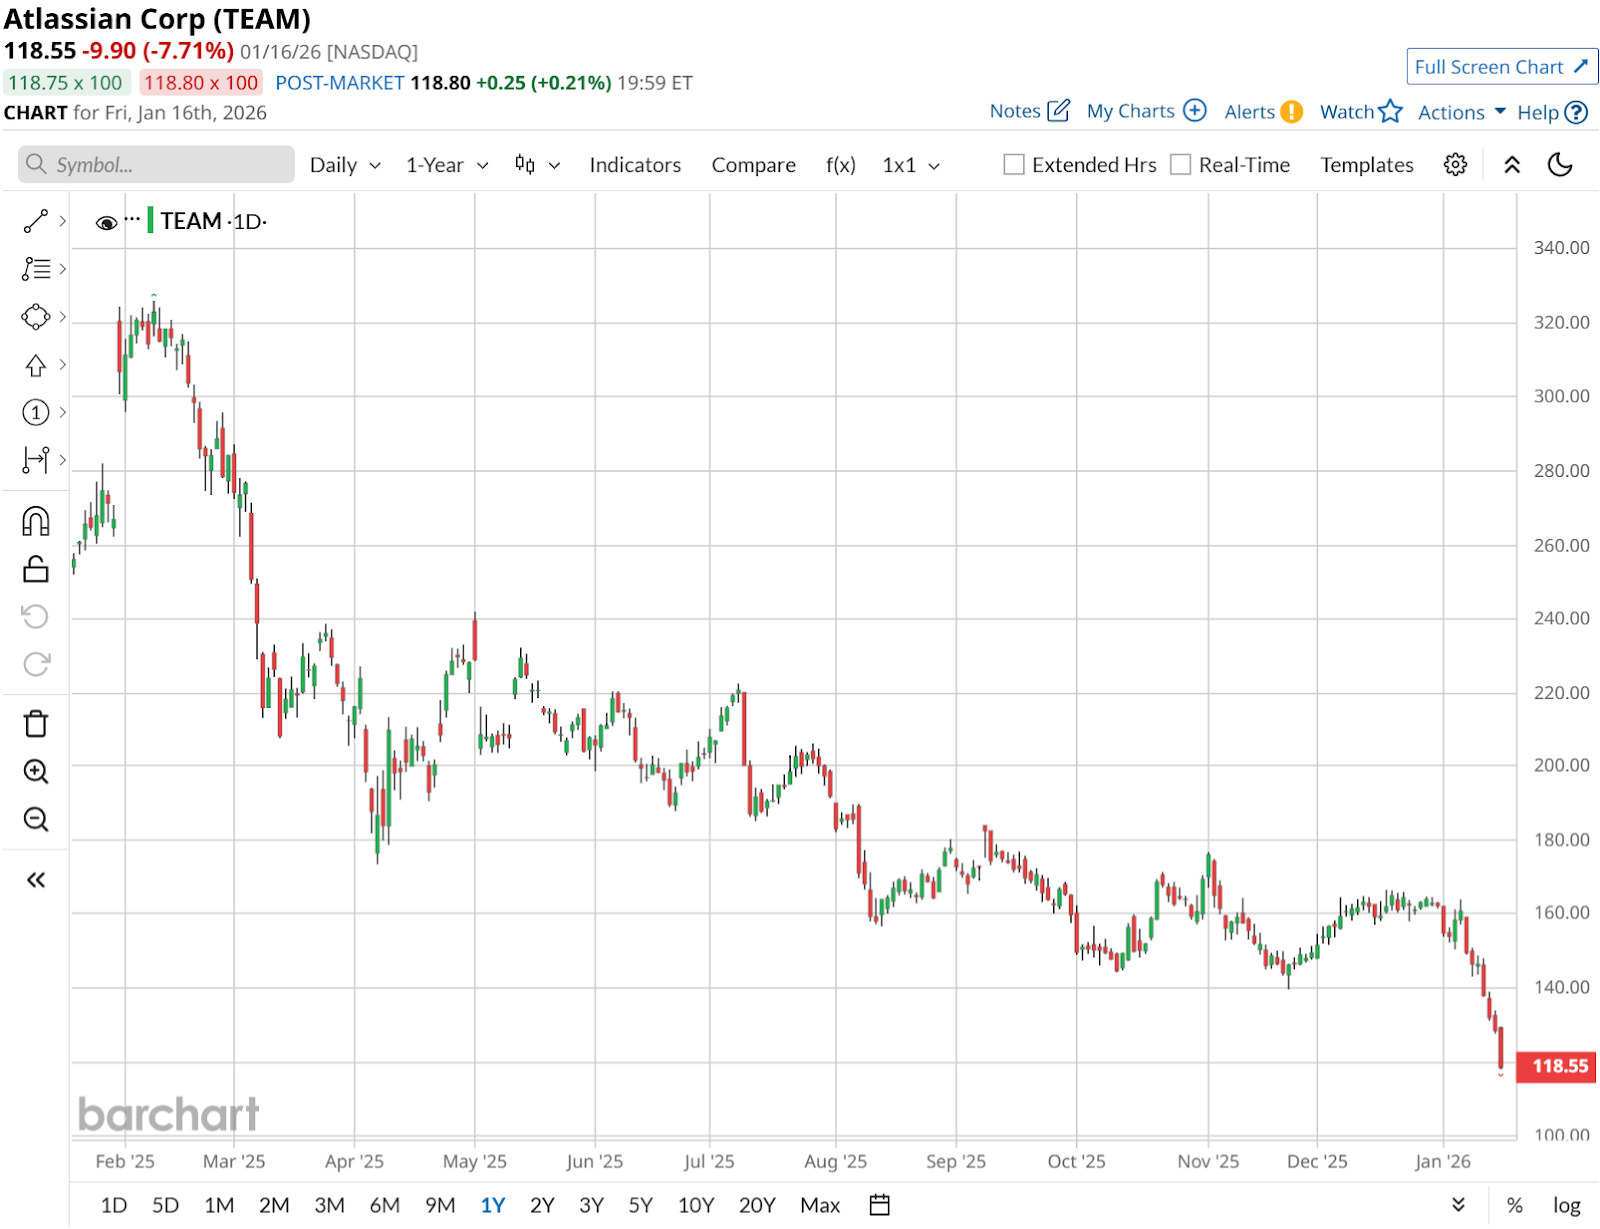Expand the Actions dropdown menu
This screenshot has height=1229, width=1600.
click(1461, 112)
